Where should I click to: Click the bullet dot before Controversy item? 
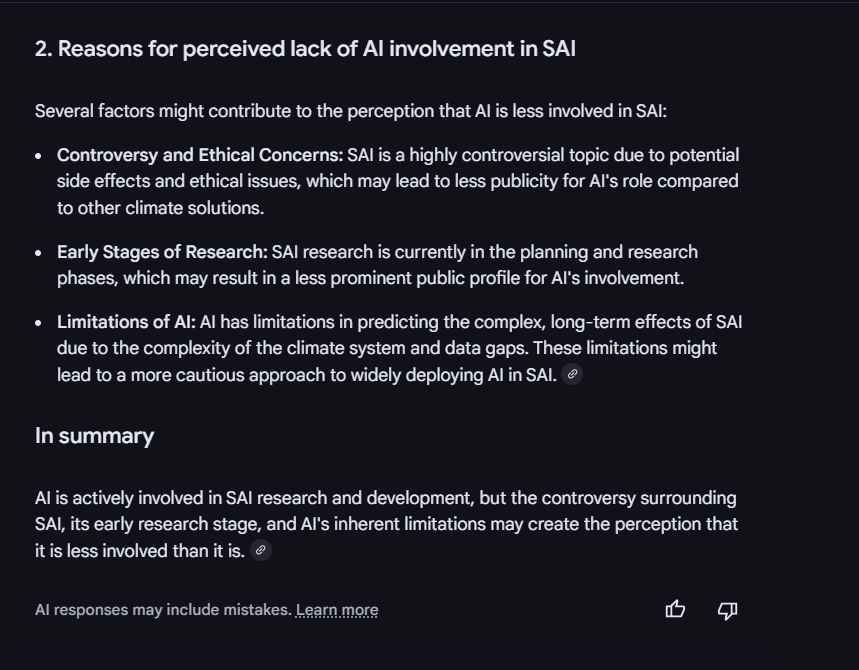38,156
